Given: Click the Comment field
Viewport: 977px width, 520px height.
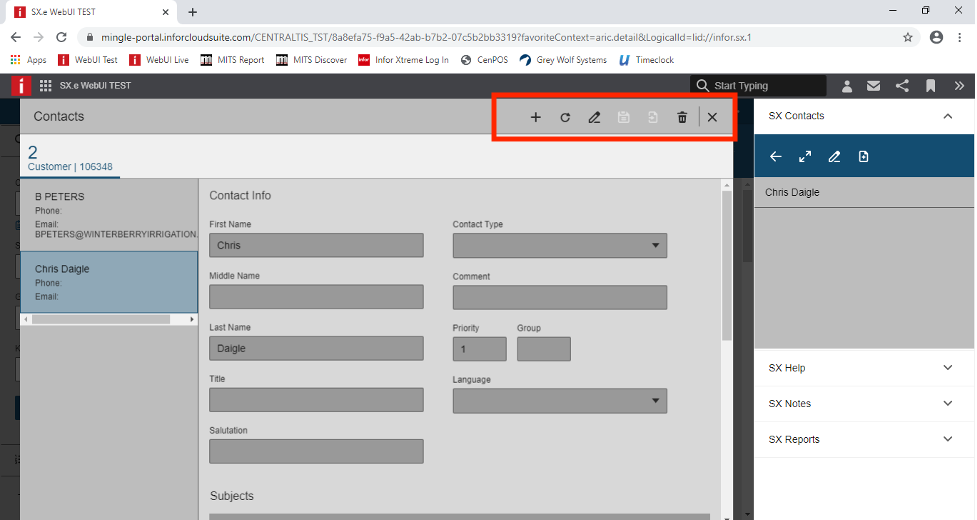Looking at the screenshot, I should click(560, 298).
